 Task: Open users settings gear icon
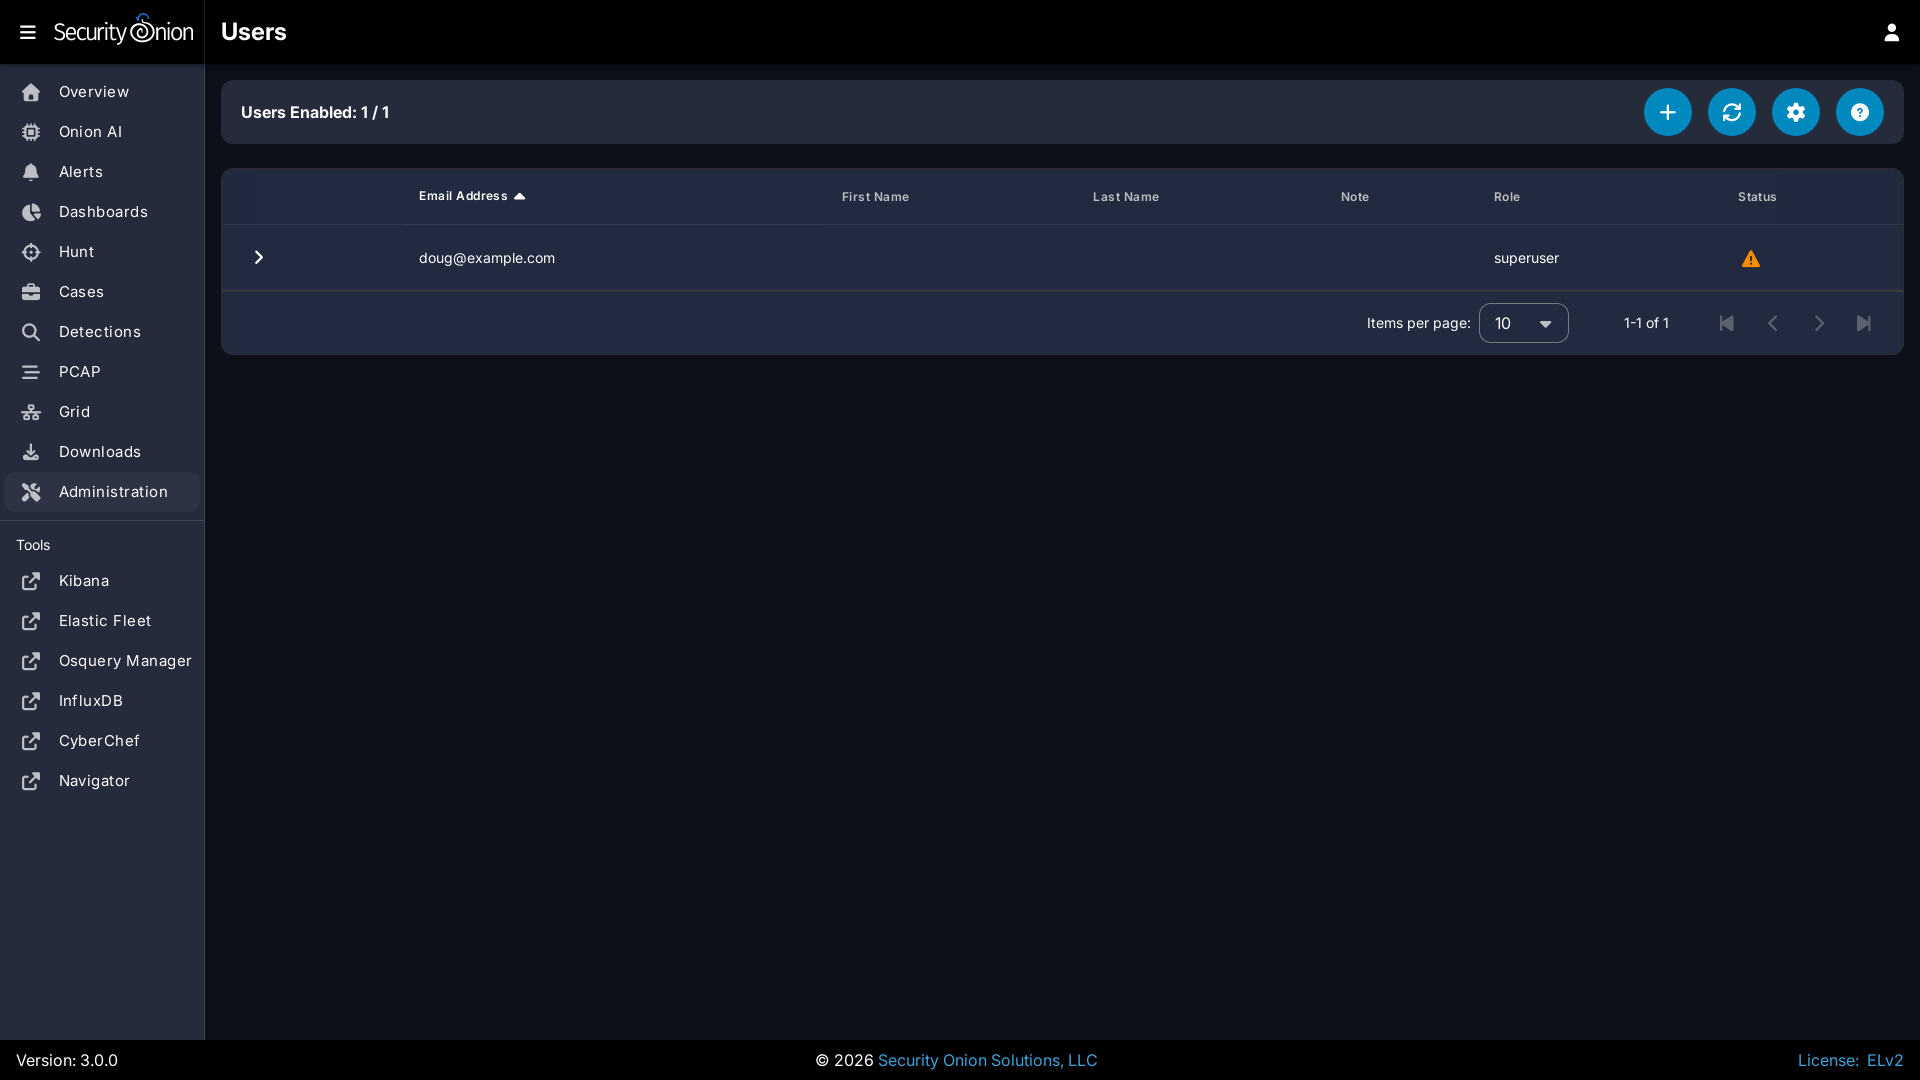(x=1795, y=112)
